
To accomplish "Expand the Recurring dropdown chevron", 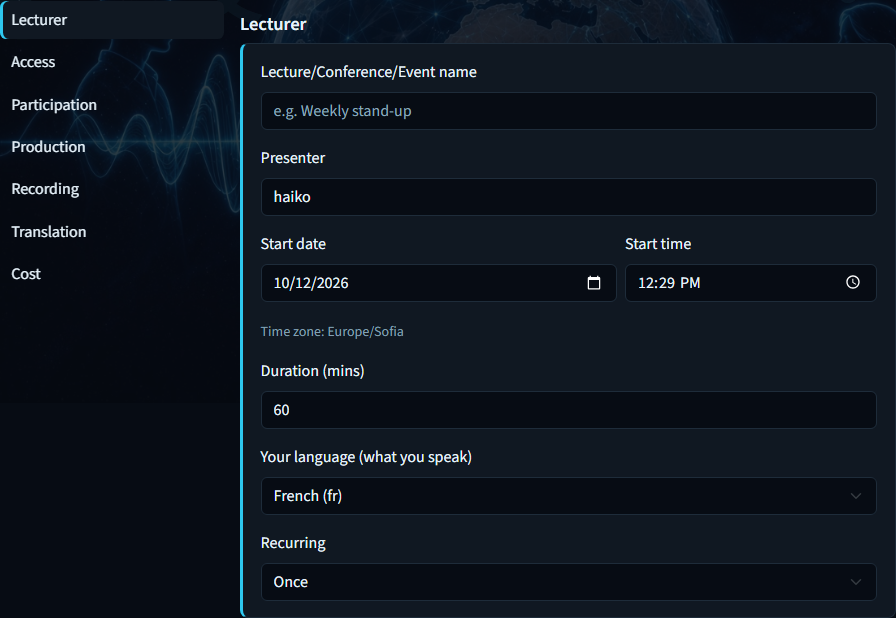I will pos(855,582).
